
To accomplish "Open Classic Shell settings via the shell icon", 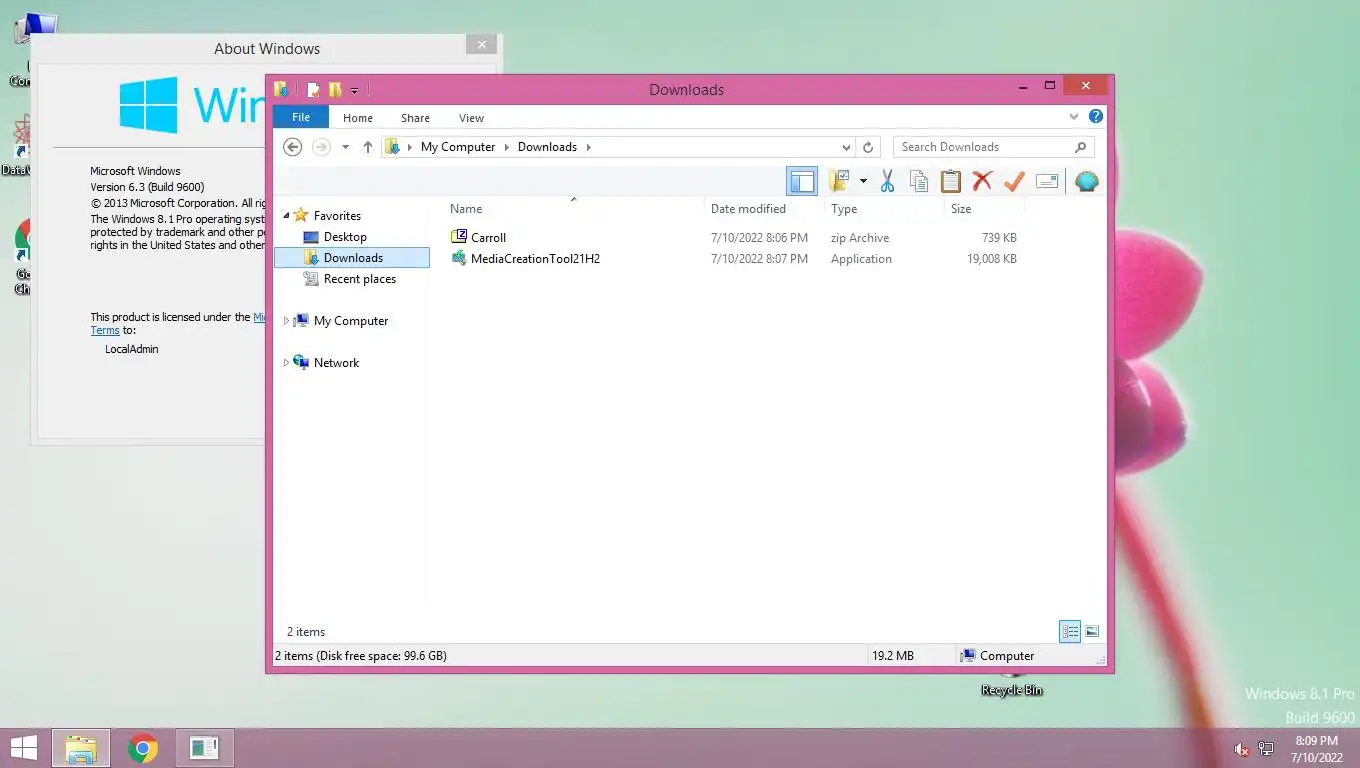I will click(x=1086, y=181).
